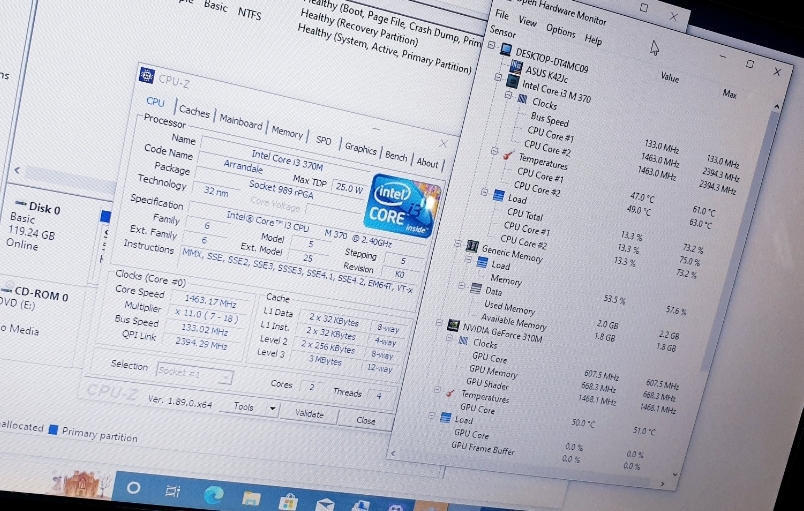
Task: Collapse the NVIDIA GeForce 310M tree node
Action: [440, 323]
